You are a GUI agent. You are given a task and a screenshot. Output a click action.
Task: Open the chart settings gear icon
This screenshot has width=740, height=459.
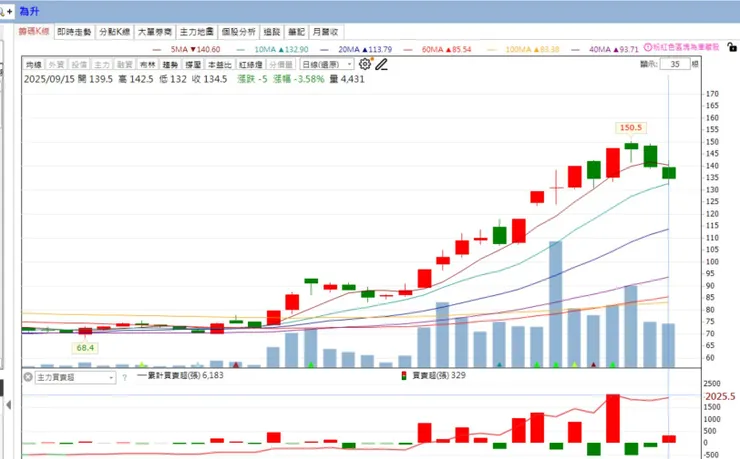click(365, 64)
